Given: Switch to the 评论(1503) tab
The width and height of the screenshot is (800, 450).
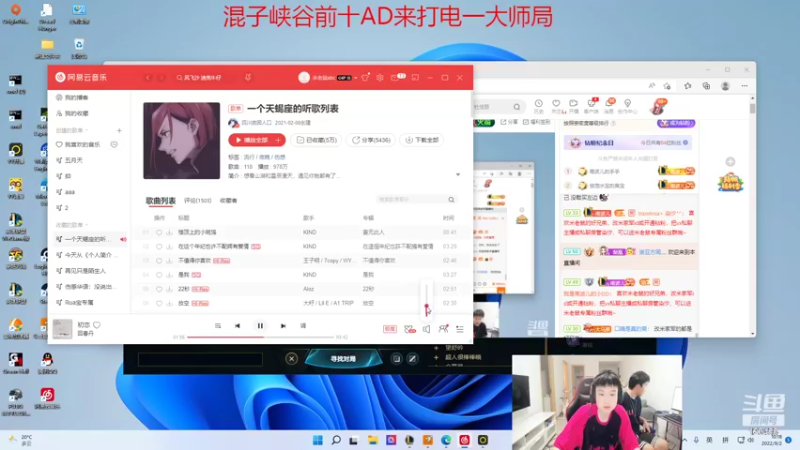Looking at the screenshot, I should [197, 201].
